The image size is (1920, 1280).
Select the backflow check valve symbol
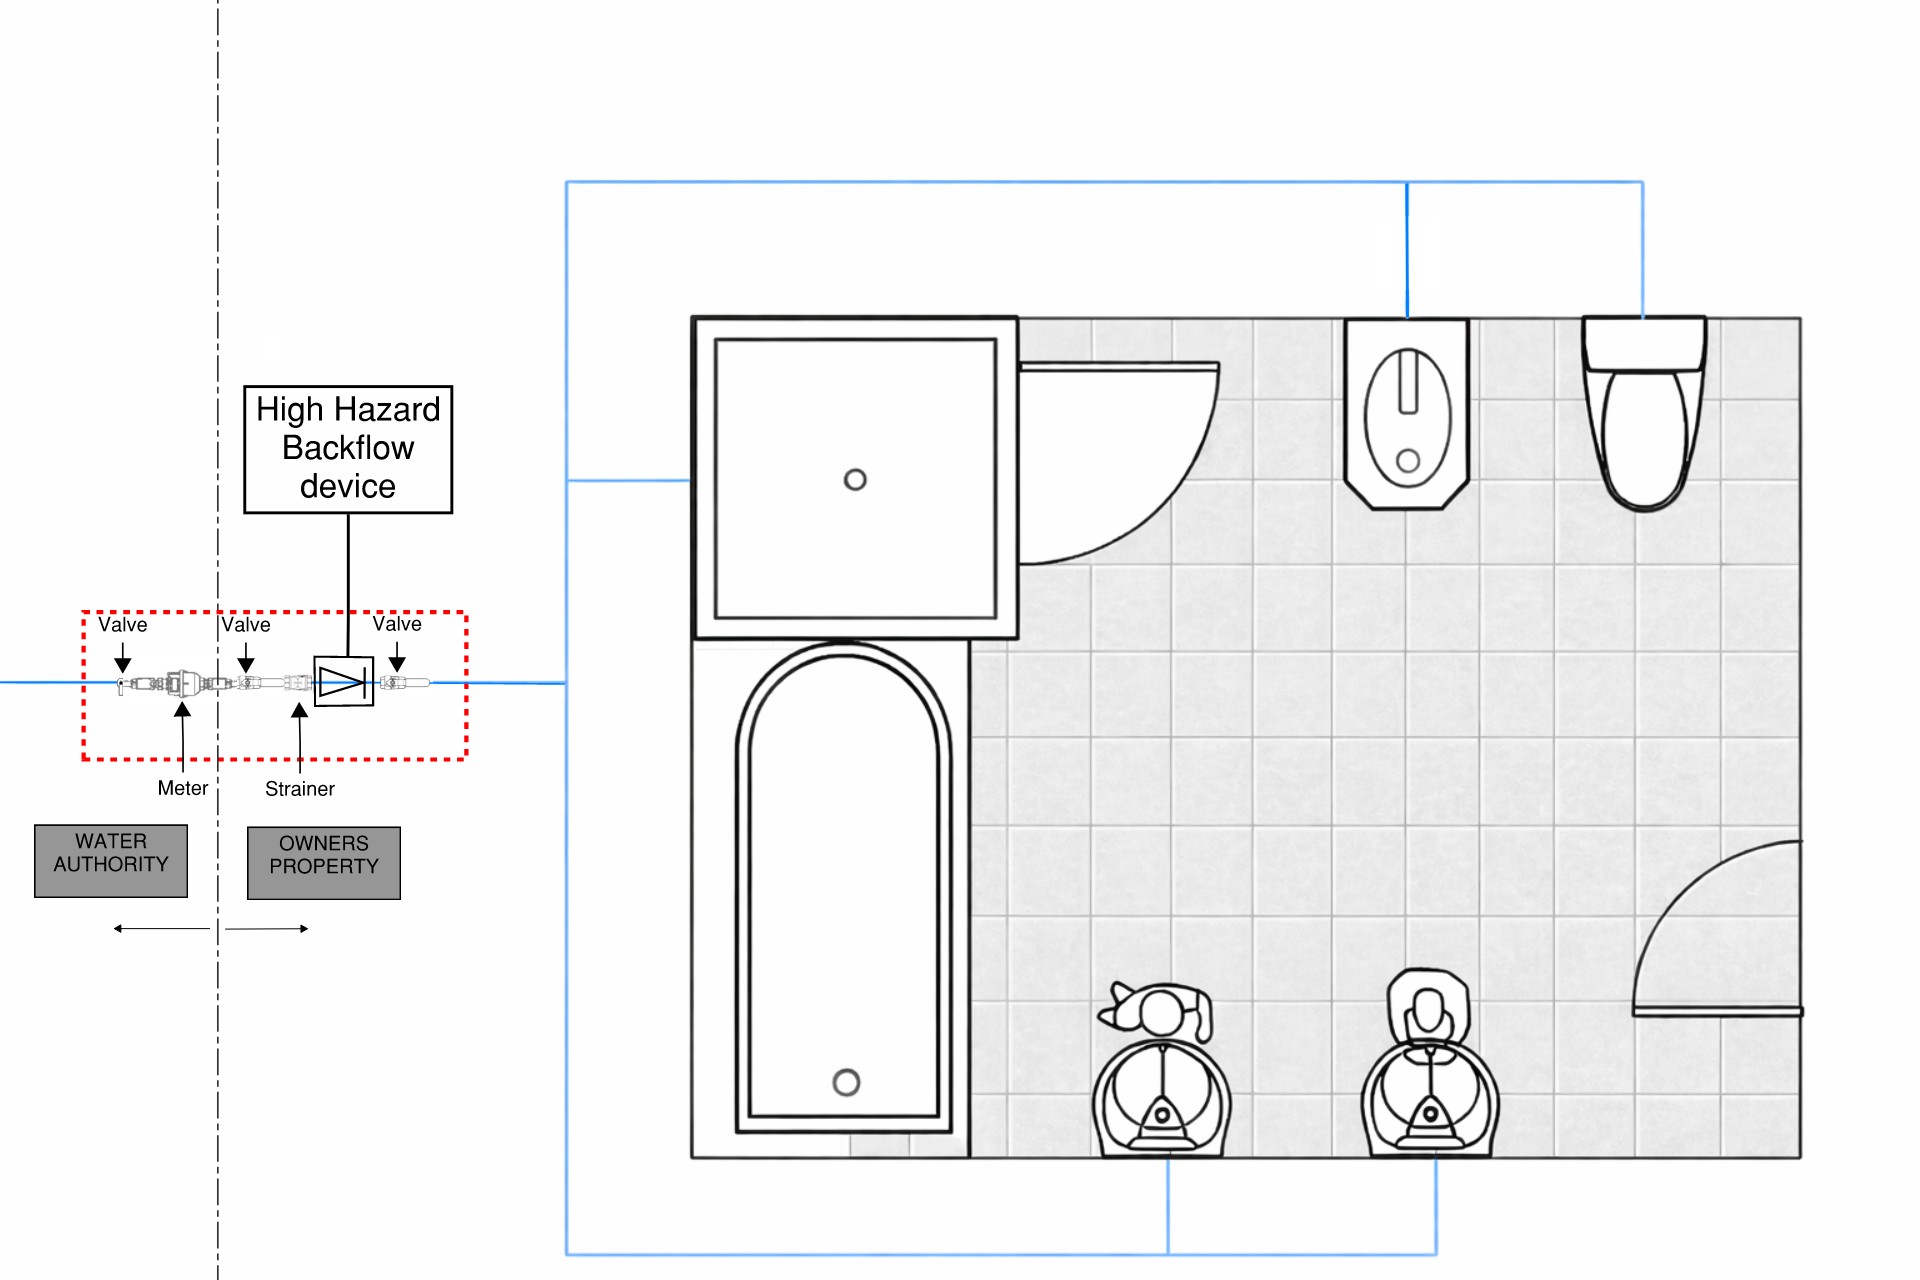tap(344, 682)
